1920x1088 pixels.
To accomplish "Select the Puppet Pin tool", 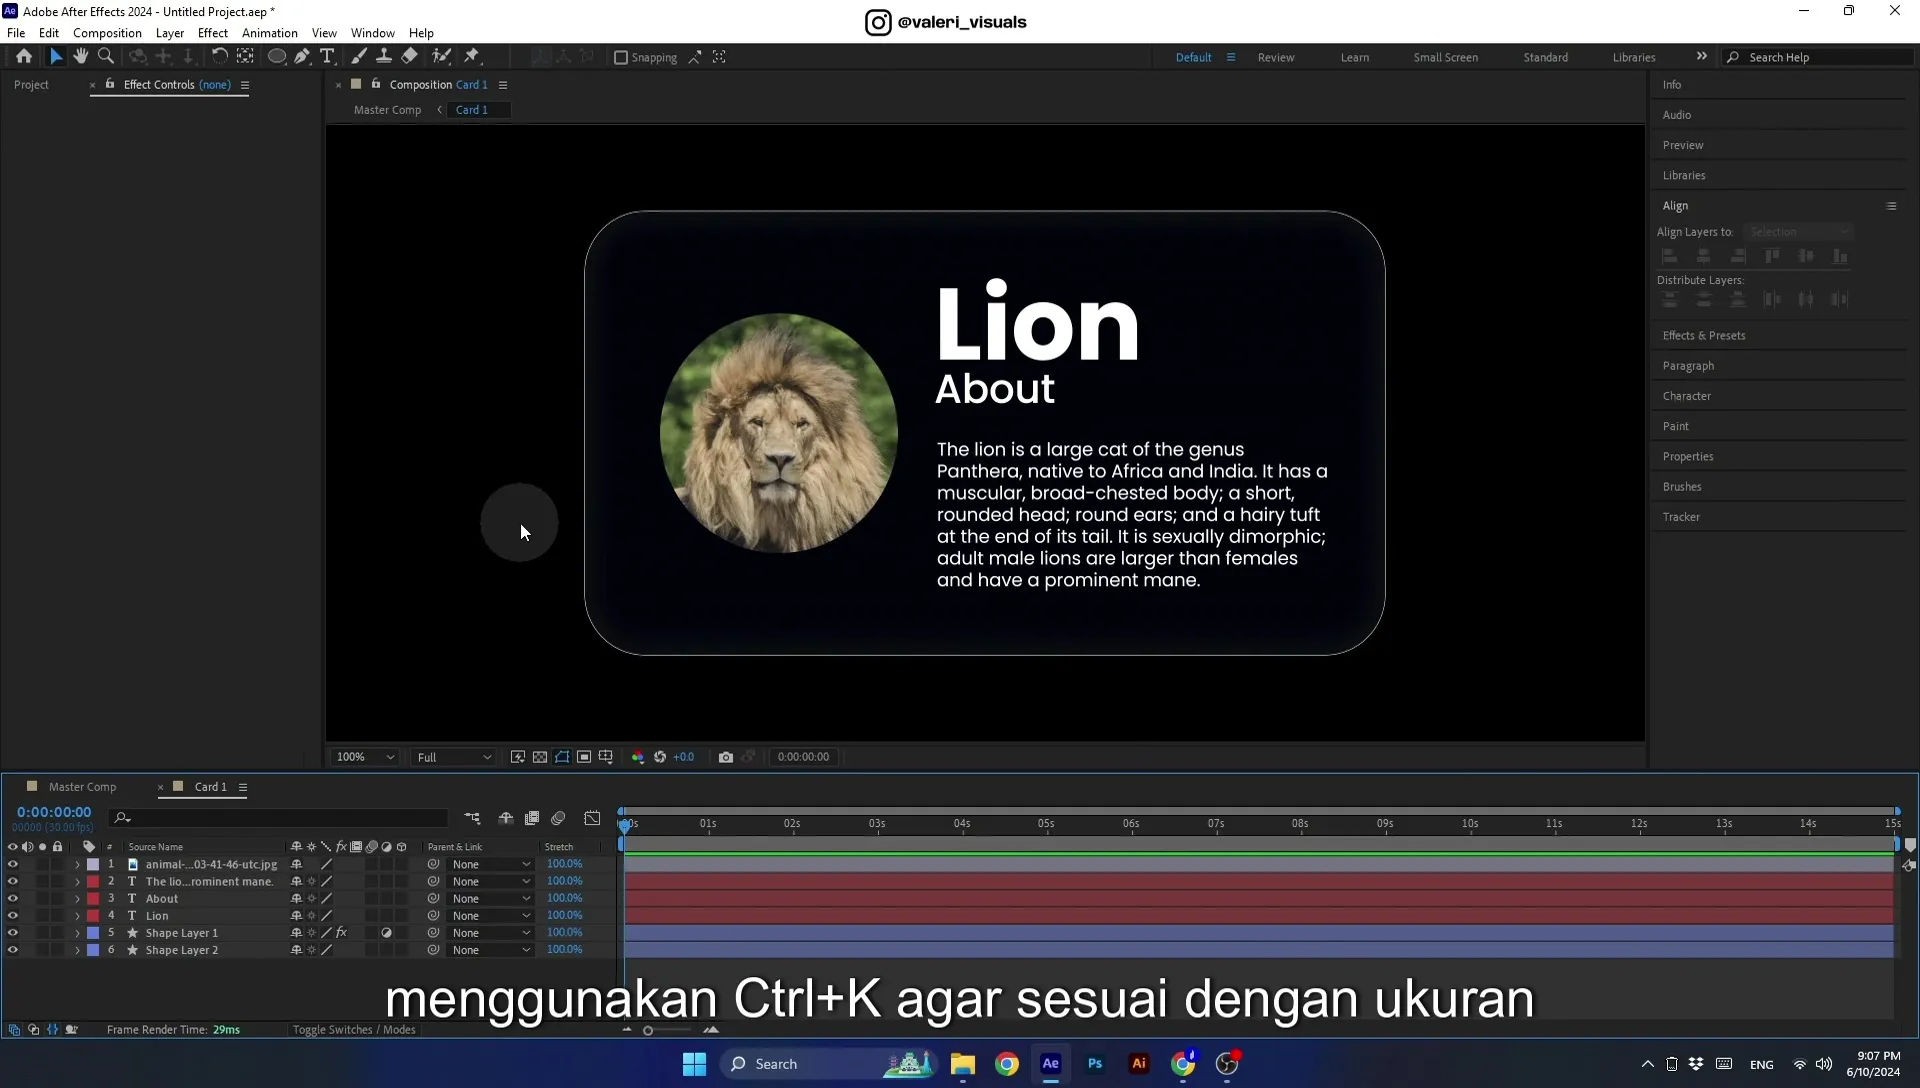I will [x=472, y=57].
